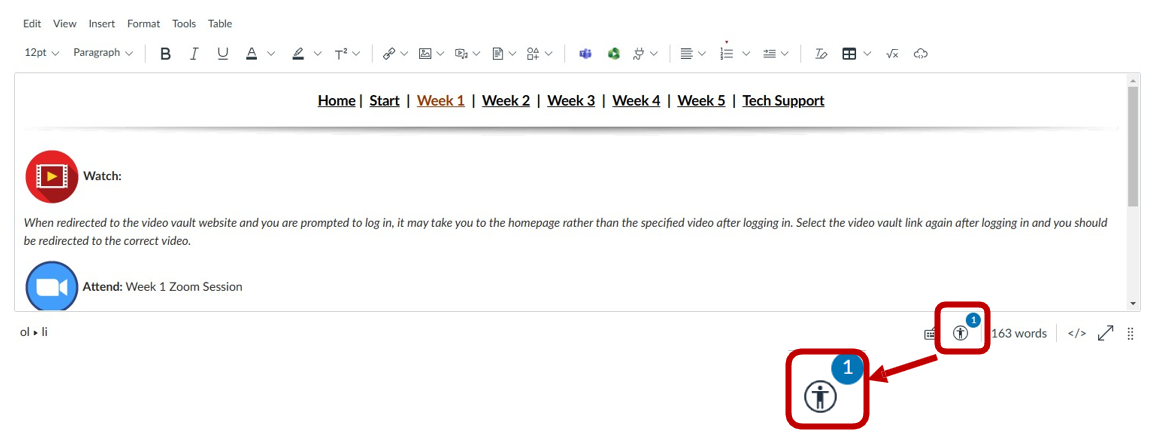Click the Icon Maker shapes icon

tap(533, 54)
